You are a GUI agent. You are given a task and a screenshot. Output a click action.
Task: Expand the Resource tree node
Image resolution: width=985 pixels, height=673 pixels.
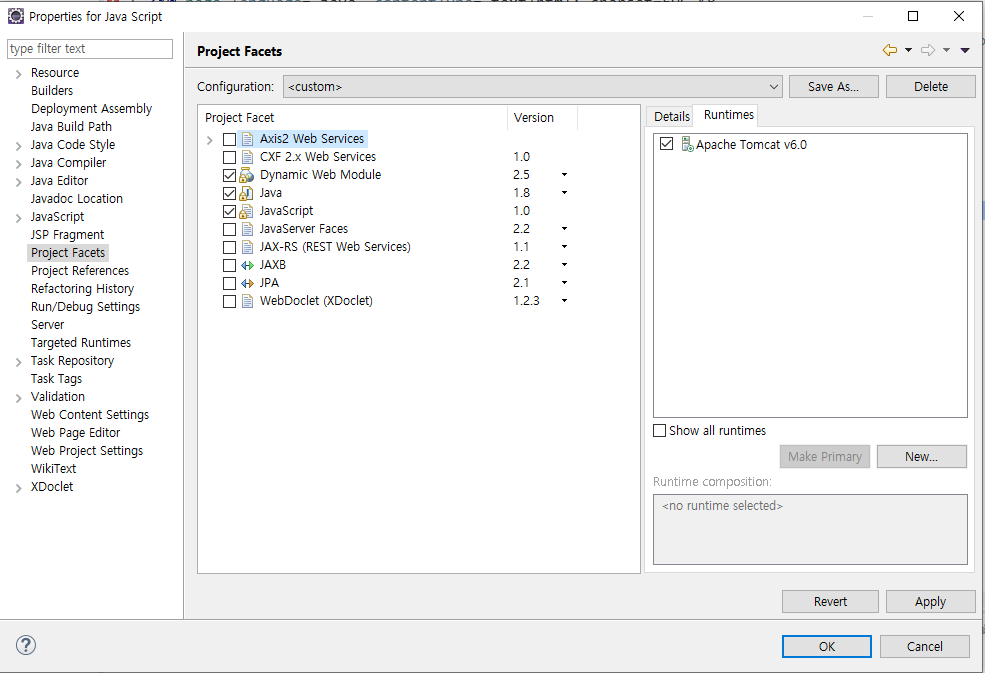pos(18,74)
